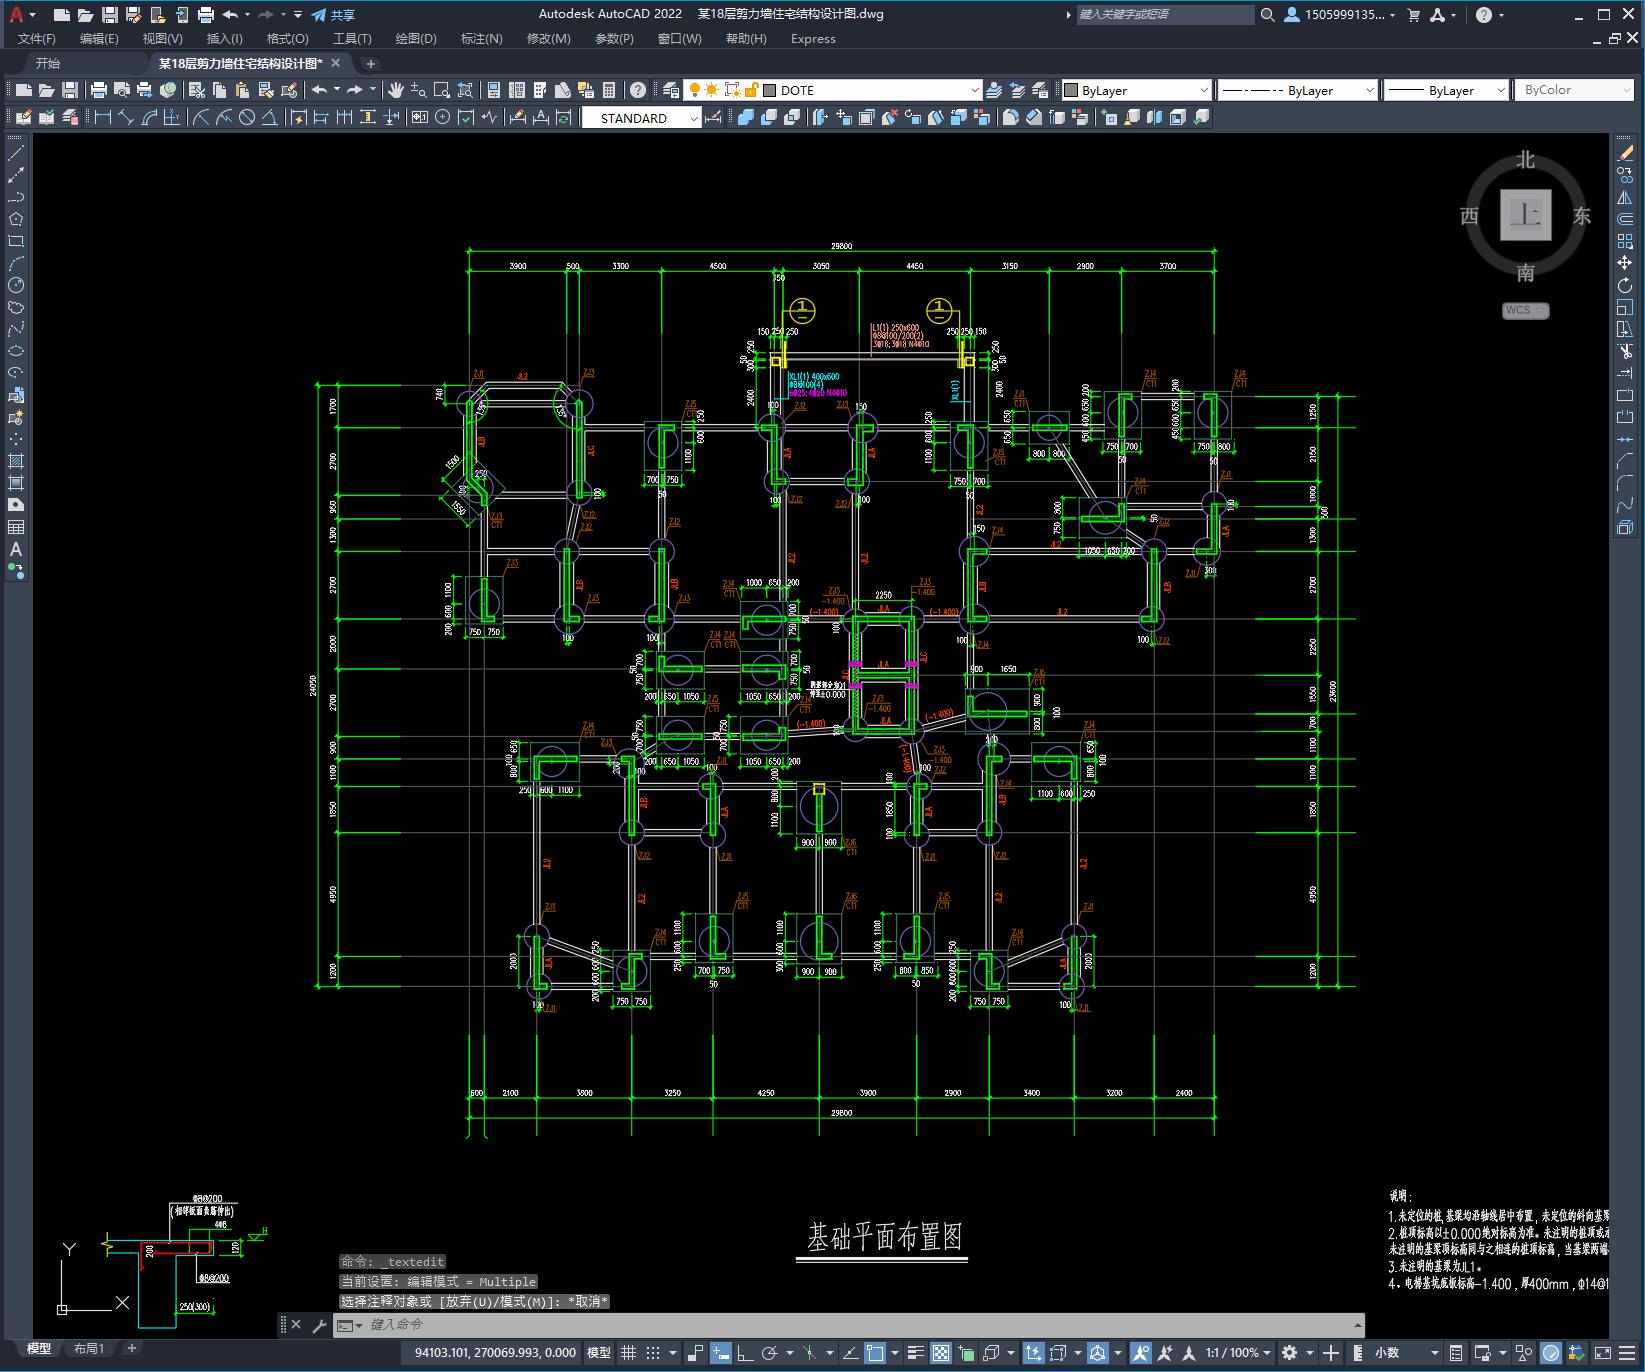
Task: Open the Customization menu icon in status bar
Action: click(x=1628, y=1353)
